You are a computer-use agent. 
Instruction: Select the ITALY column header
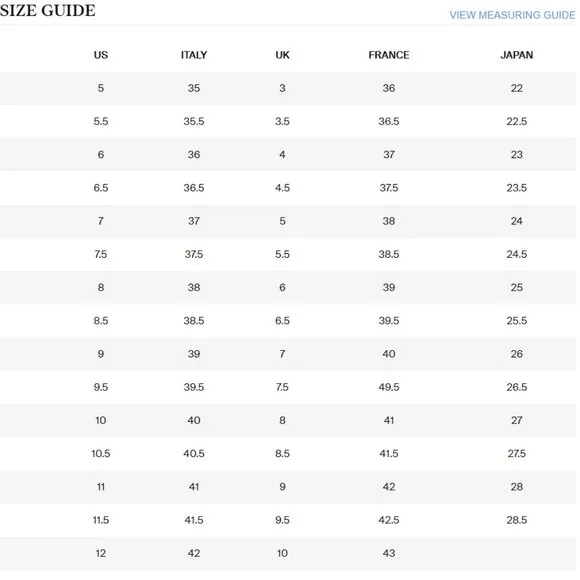194,55
